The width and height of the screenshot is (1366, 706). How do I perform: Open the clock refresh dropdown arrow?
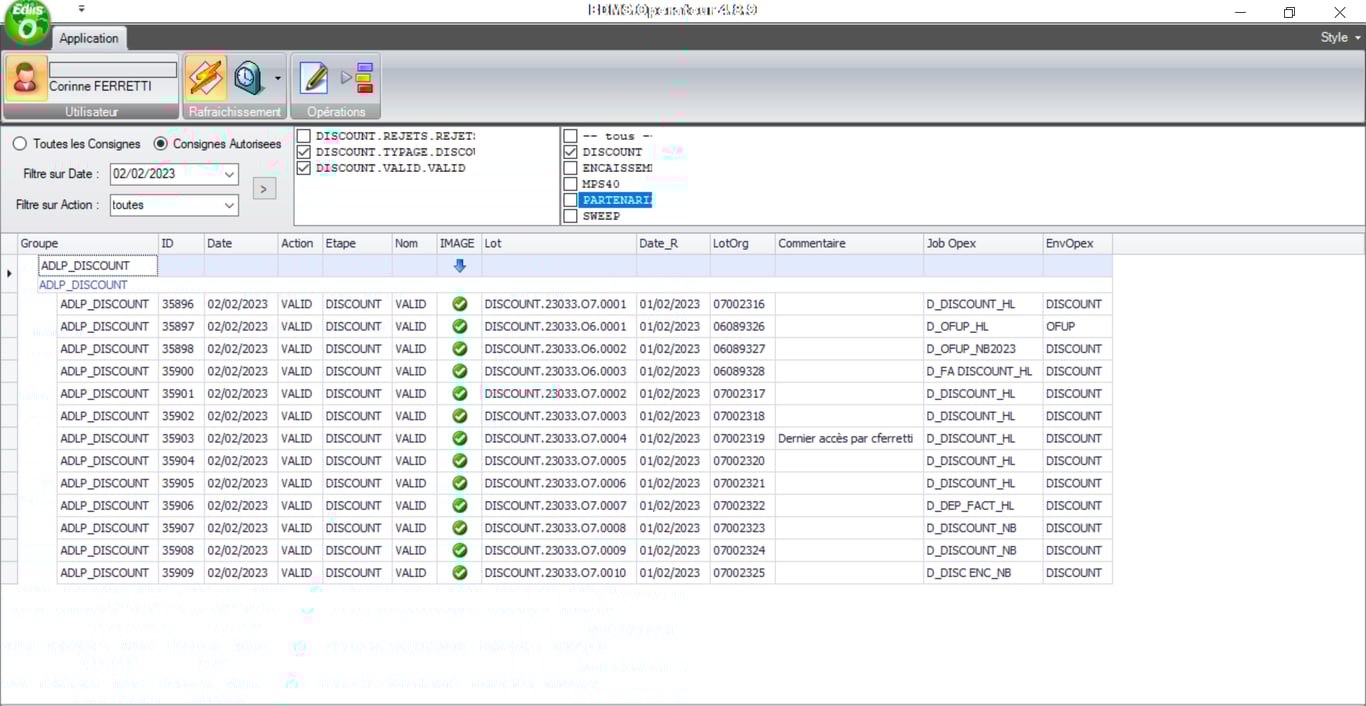pos(277,78)
